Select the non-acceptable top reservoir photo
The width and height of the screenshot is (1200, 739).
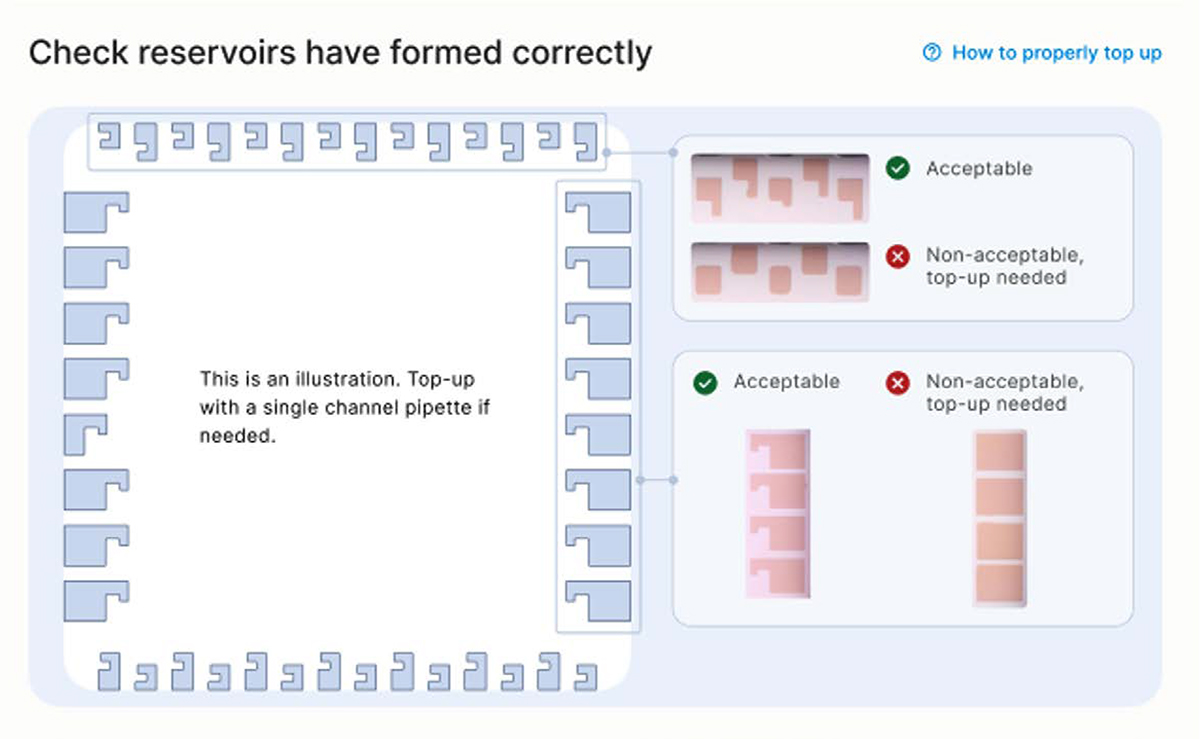coord(780,272)
